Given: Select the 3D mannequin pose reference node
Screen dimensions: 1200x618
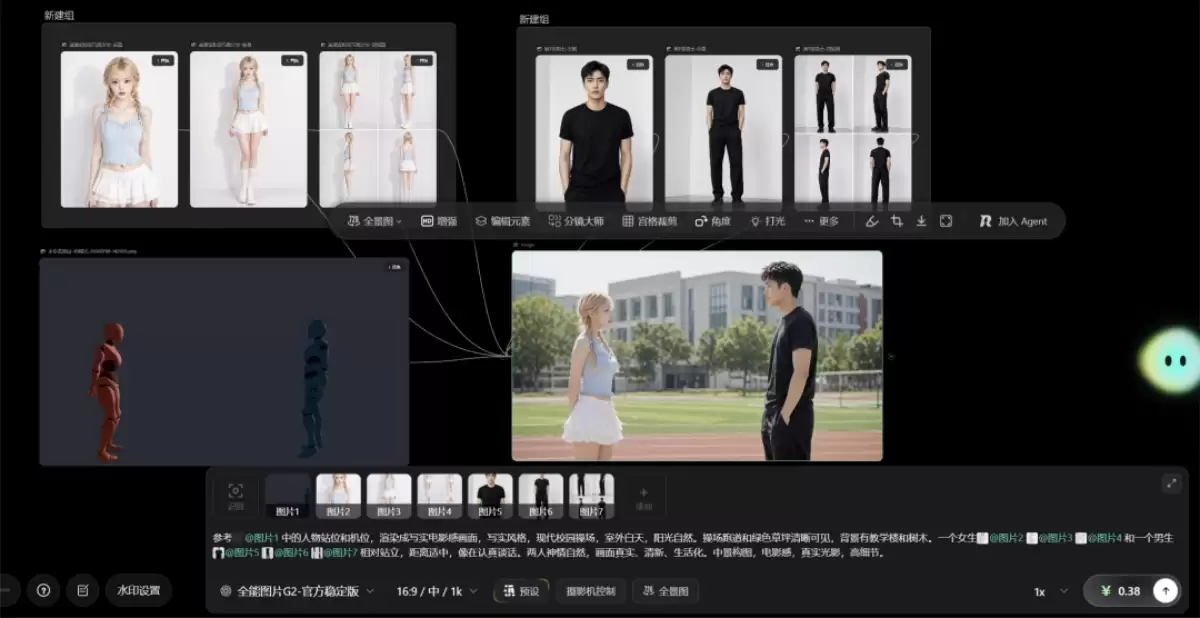Looking at the screenshot, I should click(x=224, y=361).
